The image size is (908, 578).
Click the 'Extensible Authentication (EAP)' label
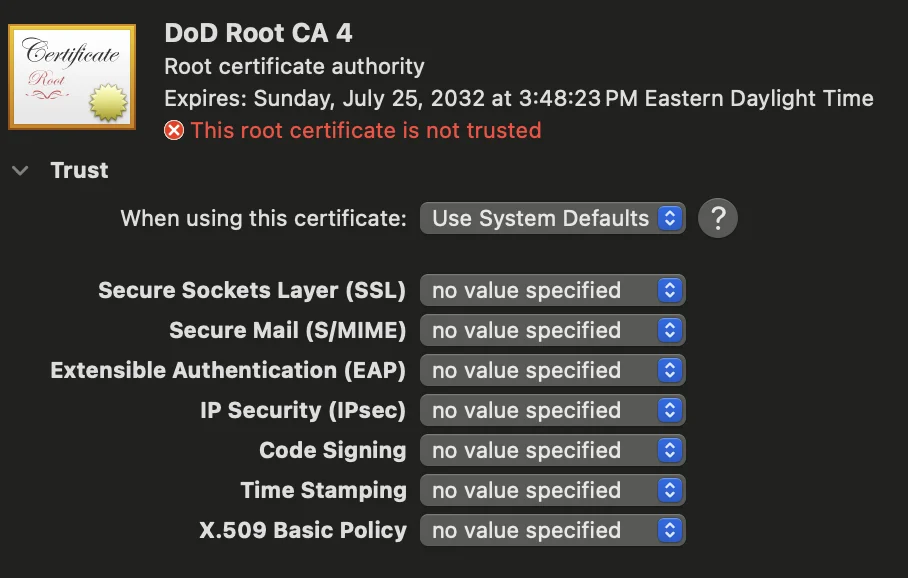(x=228, y=370)
